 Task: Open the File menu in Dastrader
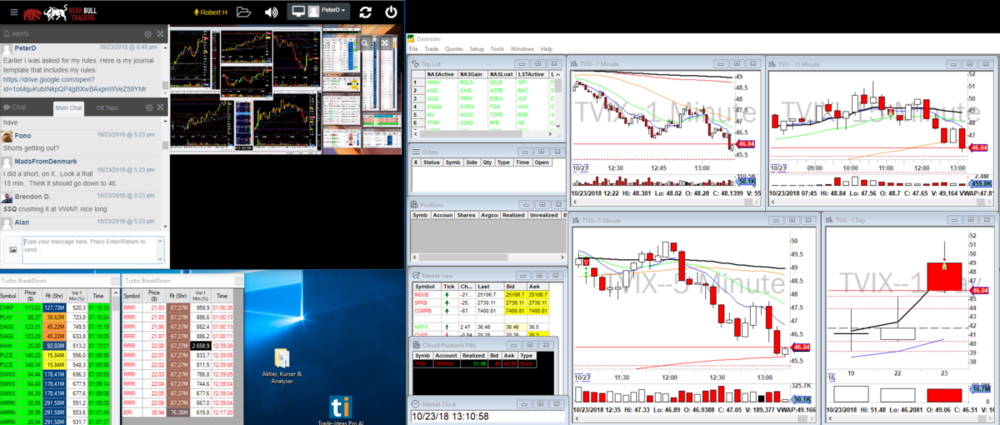pyautogui.click(x=413, y=49)
